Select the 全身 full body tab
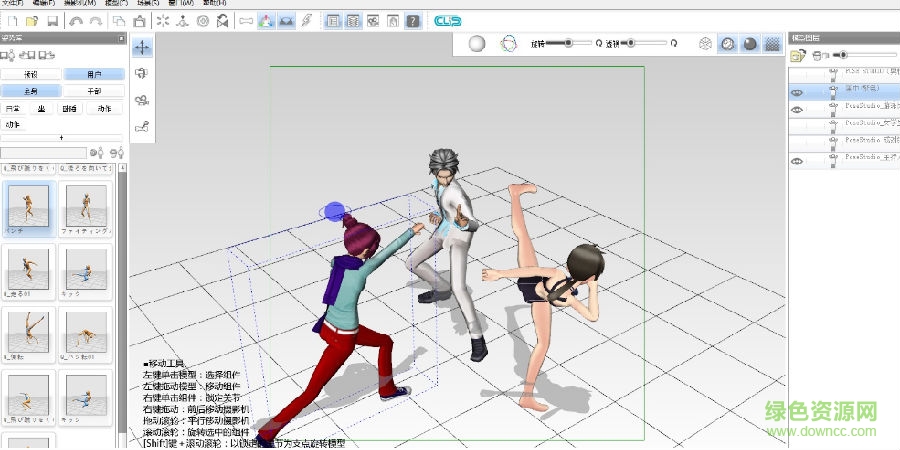The image size is (900, 450). (x=31, y=91)
